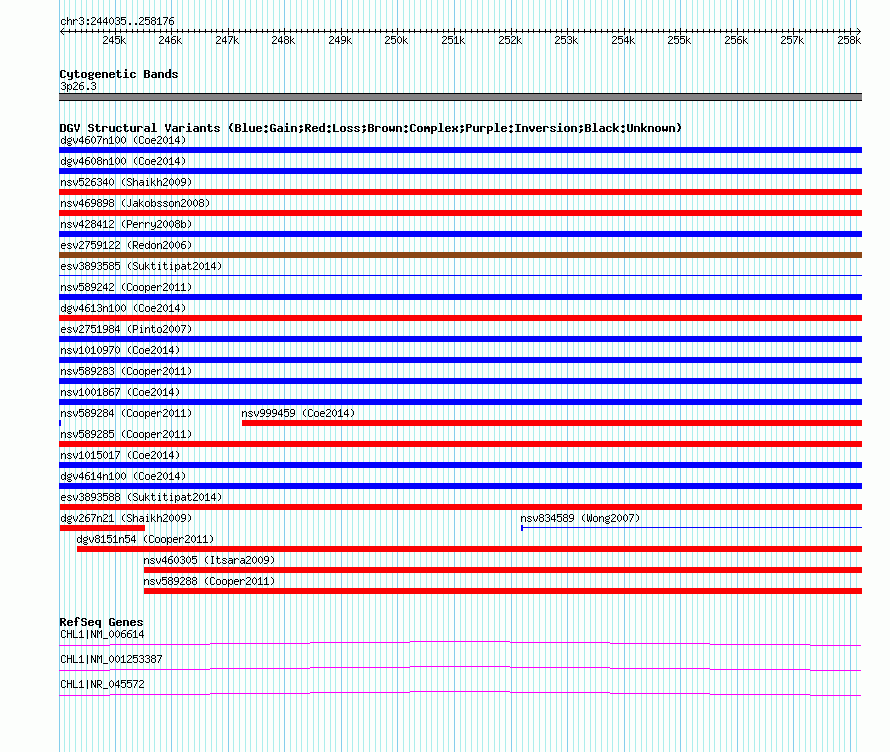The height and width of the screenshot is (752, 890).
Task: Click the RefSeq Genes track title
Action: click(x=101, y=622)
